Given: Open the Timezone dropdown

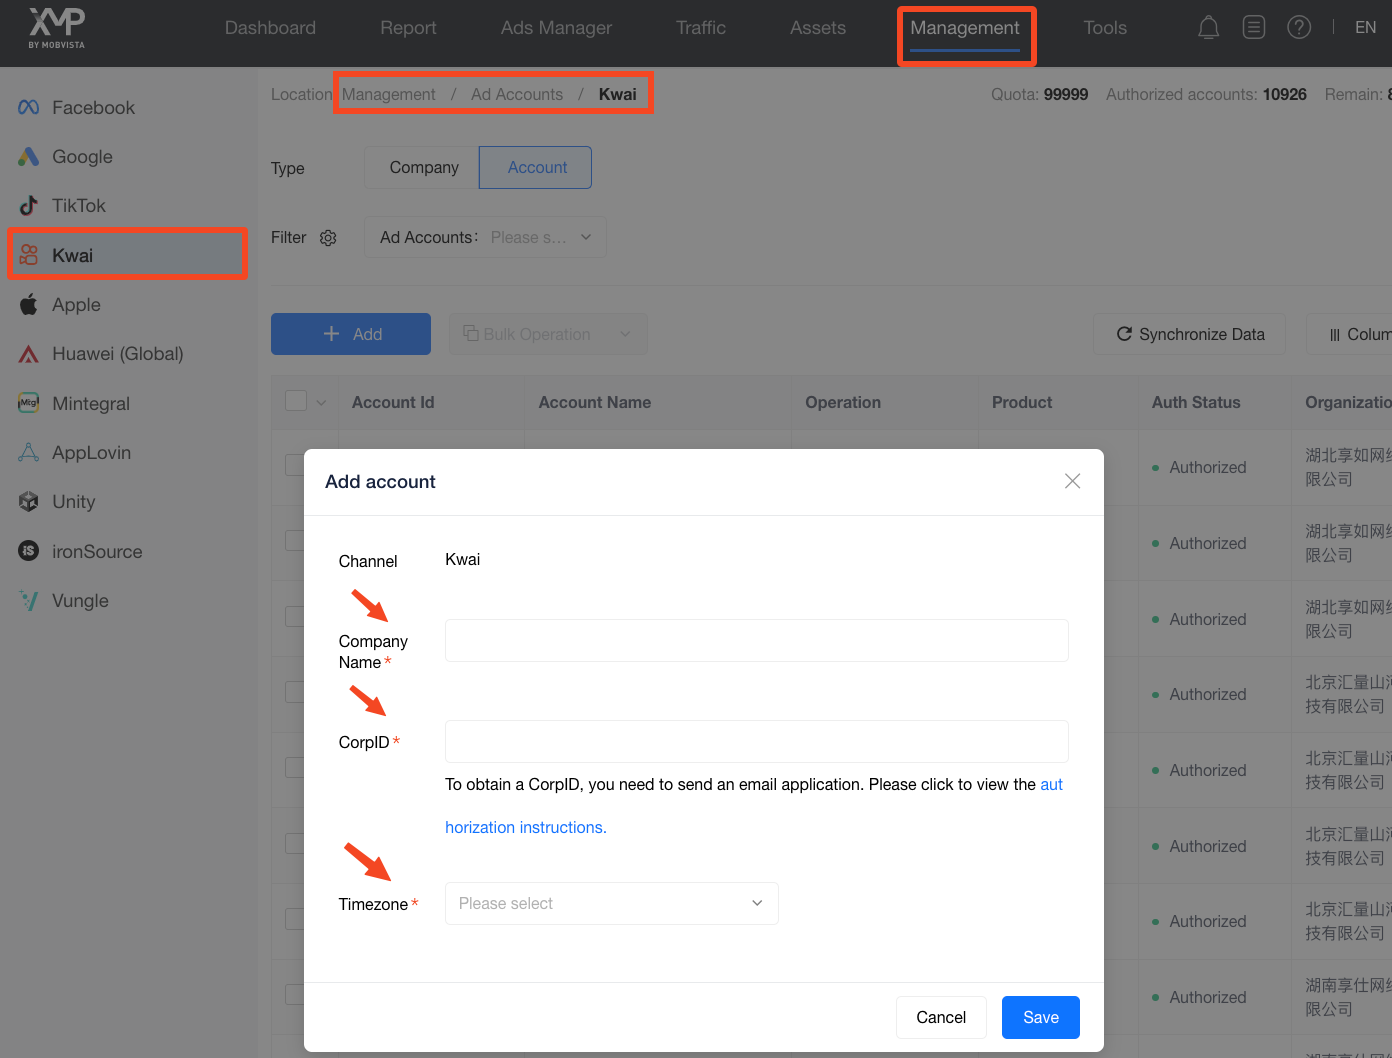Looking at the screenshot, I should click(611, 904).
